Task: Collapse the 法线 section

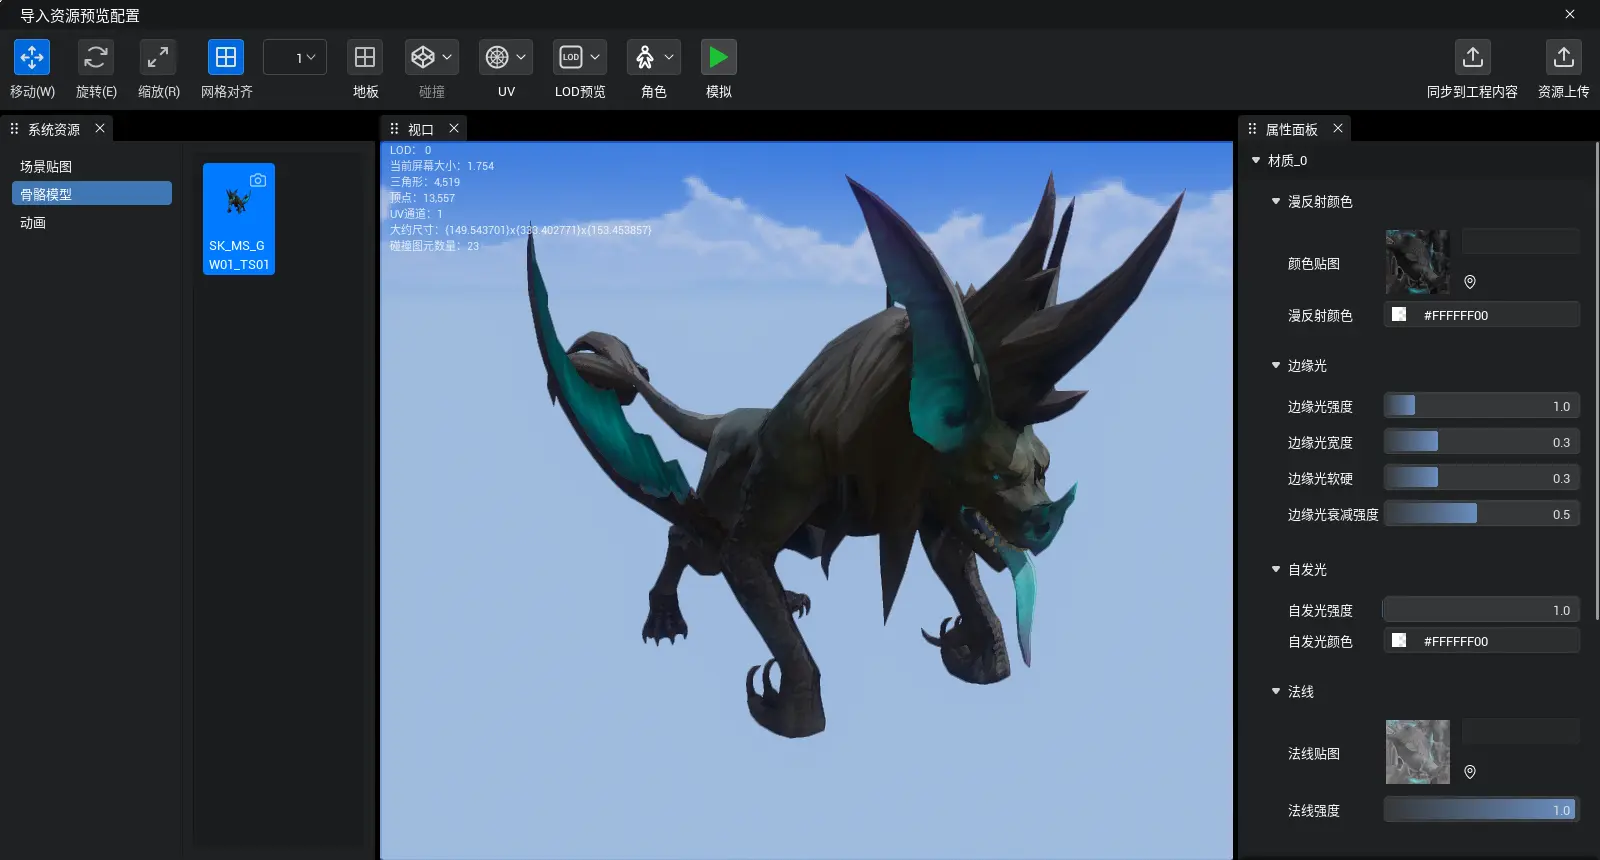Action: pyautogui.click(x=1276, y=691)
